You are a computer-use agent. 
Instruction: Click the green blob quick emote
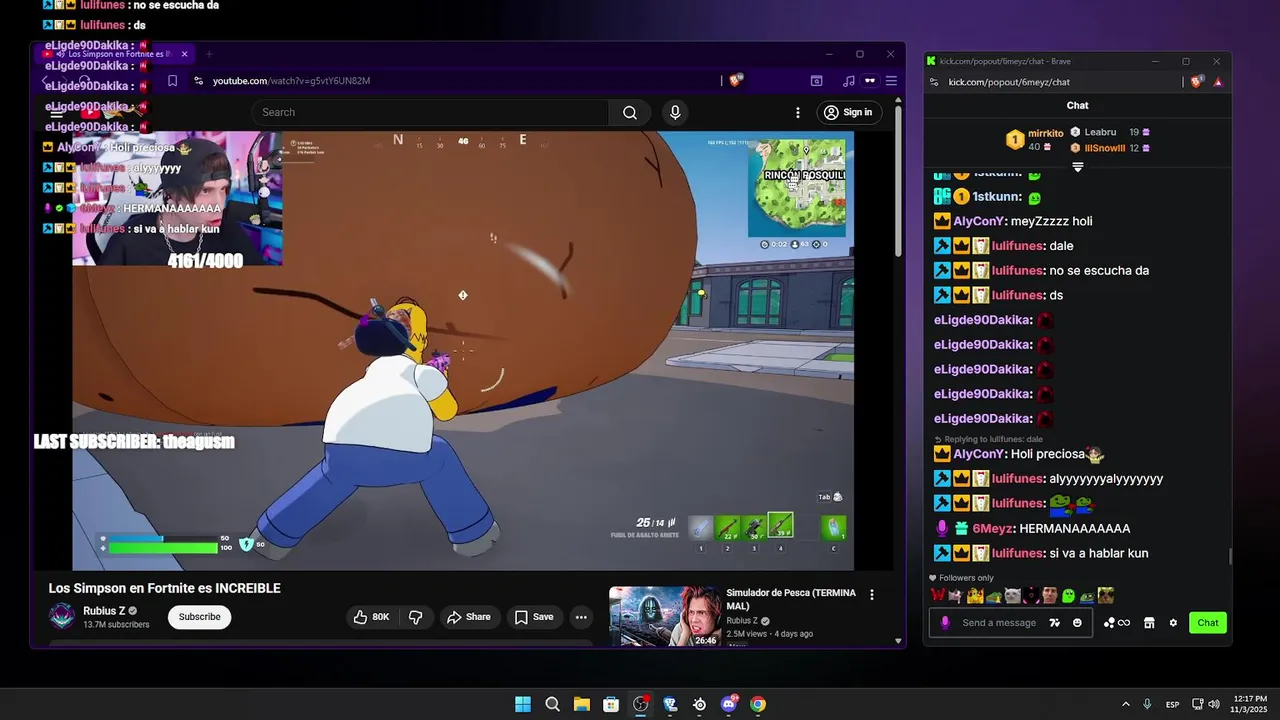(x=1068, y=596)
